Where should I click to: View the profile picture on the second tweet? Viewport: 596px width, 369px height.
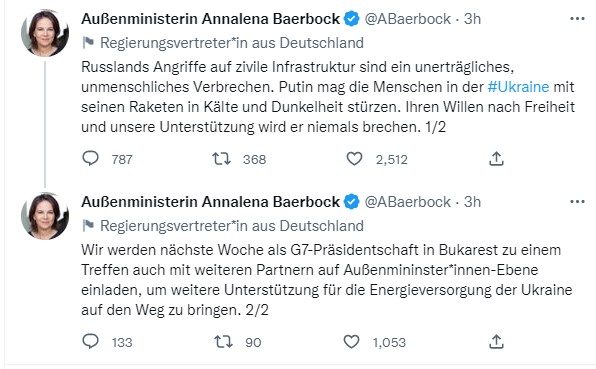[45, 216]
